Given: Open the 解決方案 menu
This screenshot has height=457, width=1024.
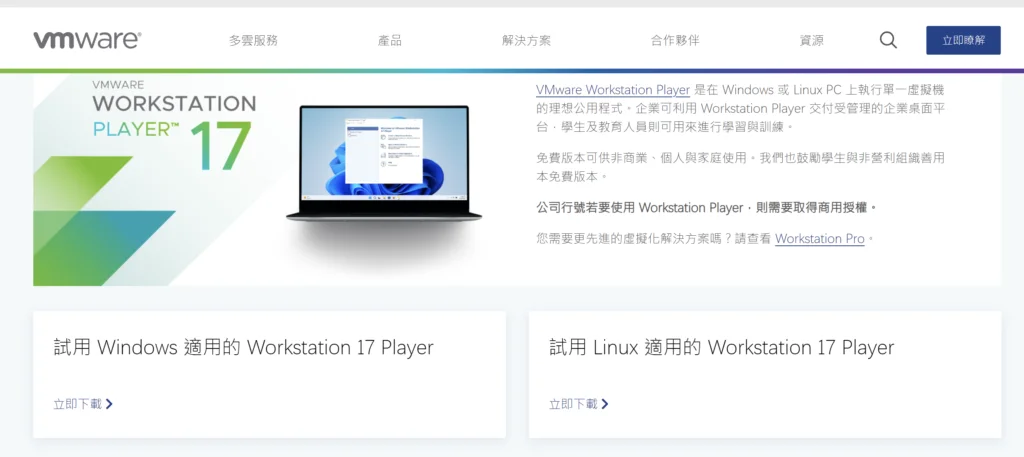Looking at the screenshot, I should [x=526, y=40].
